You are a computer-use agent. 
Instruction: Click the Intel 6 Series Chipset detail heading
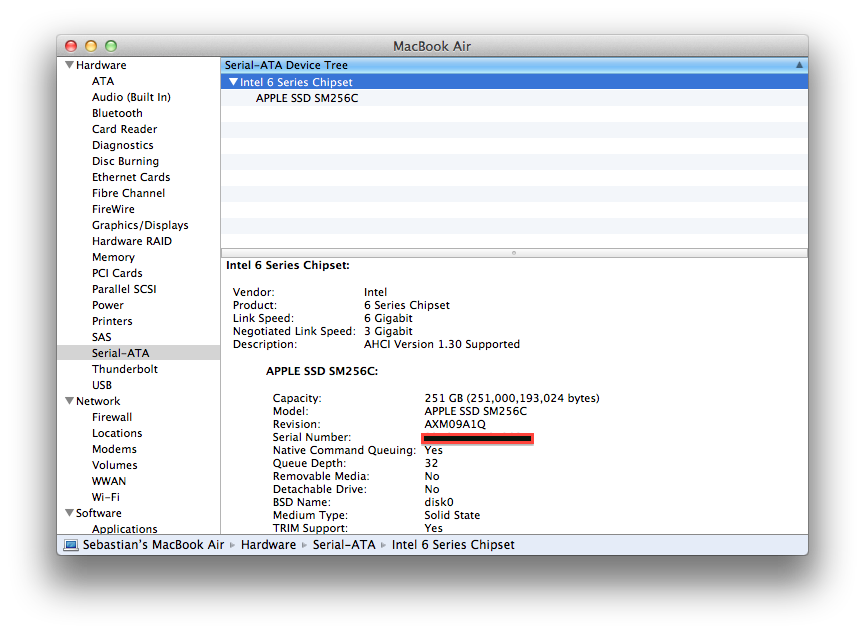tap(288, 265)
